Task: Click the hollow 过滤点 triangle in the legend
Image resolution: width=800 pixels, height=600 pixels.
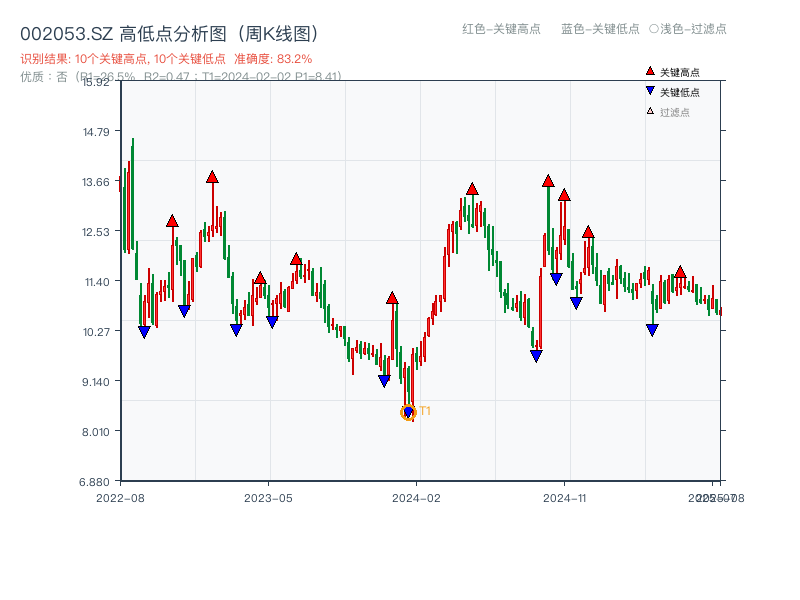Action: [650, 111]
